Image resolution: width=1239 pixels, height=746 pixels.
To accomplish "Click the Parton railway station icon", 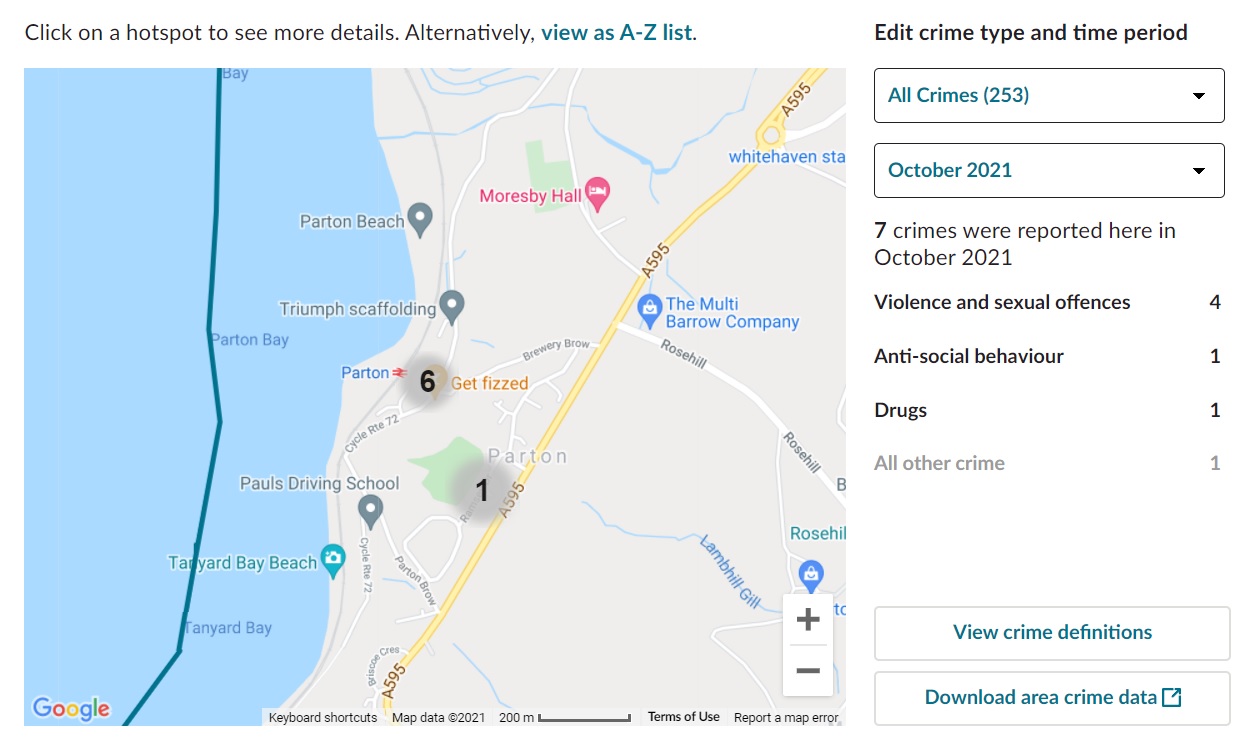I will [x=400, y=373].
